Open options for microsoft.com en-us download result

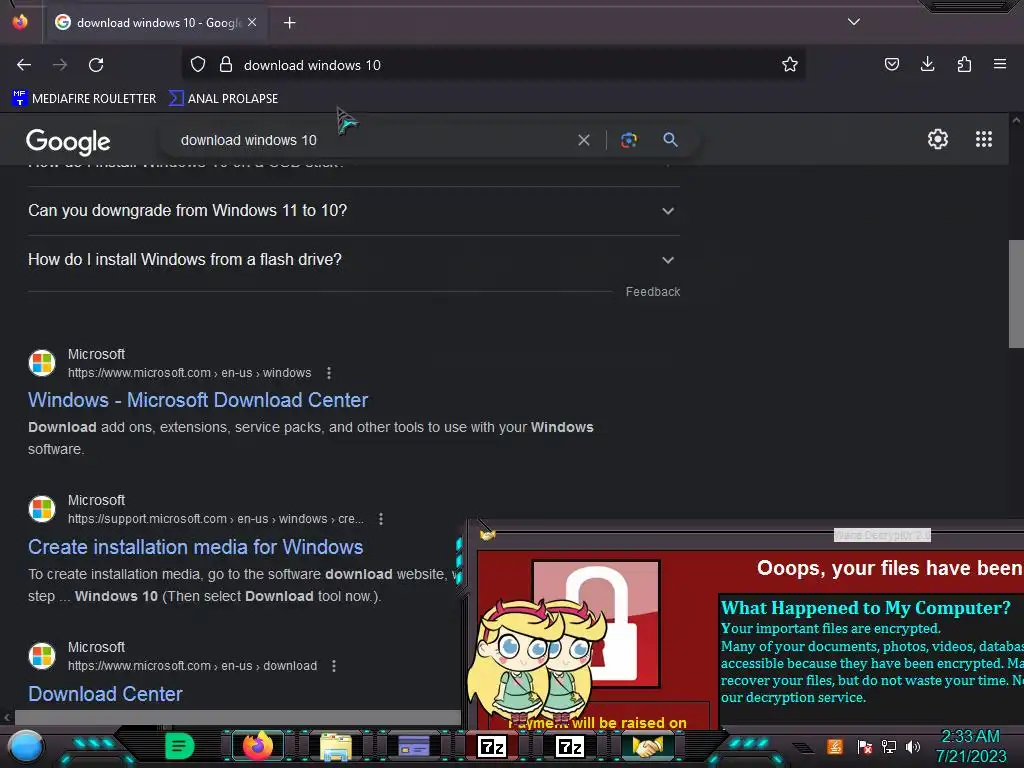(x=334, y=666)
